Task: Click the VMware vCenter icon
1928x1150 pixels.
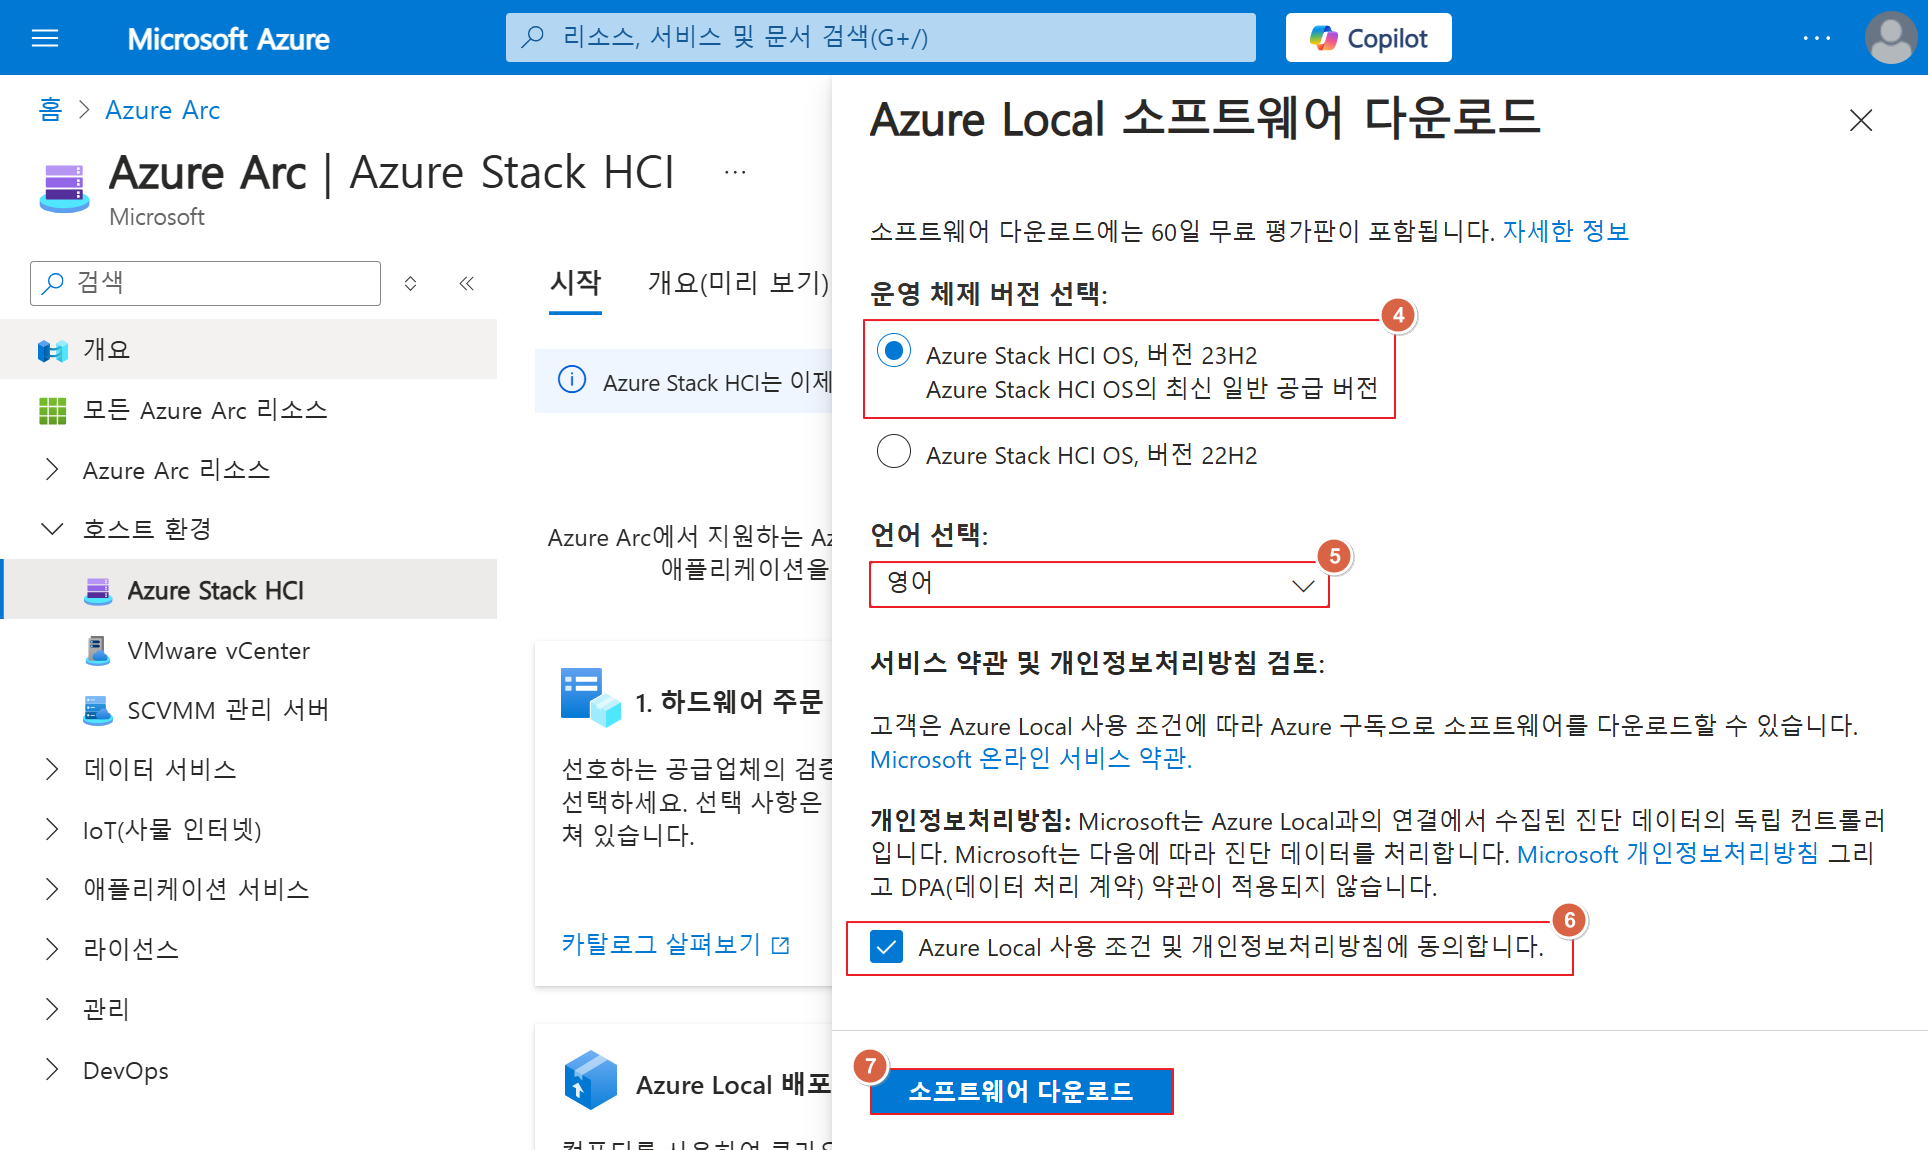Action: click(x=98, y=651)
